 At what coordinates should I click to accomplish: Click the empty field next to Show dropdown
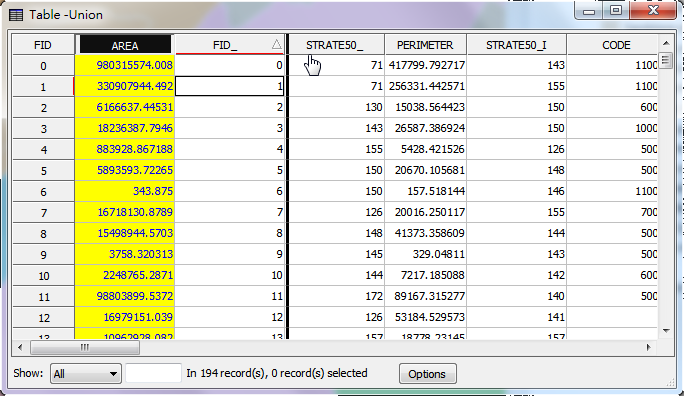pyautogui.click(x=153, y=373)
